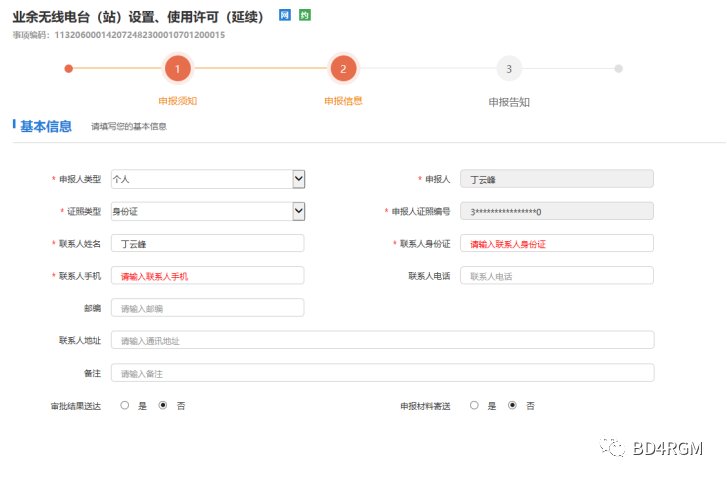The height and width of the screenshot is (478, 727).
Task: Select 是 for 申报材料寄送
Action: [474, 405]
